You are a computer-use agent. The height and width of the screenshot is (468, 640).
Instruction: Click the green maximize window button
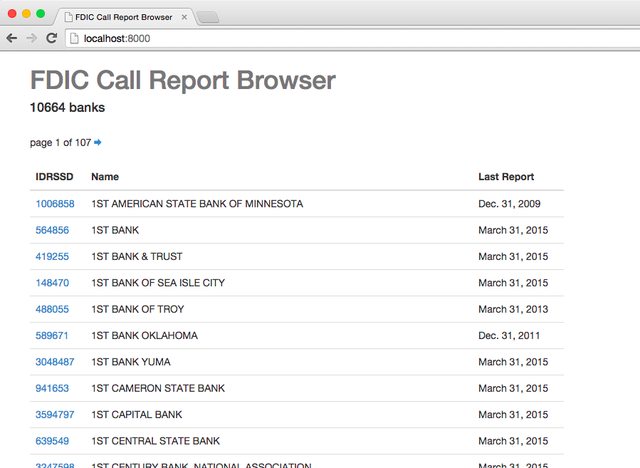coord(40,14)
